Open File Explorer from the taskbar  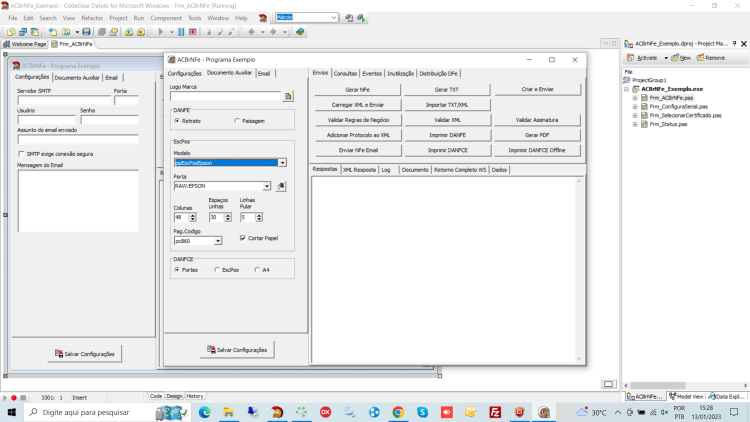(x=229, y=412)
